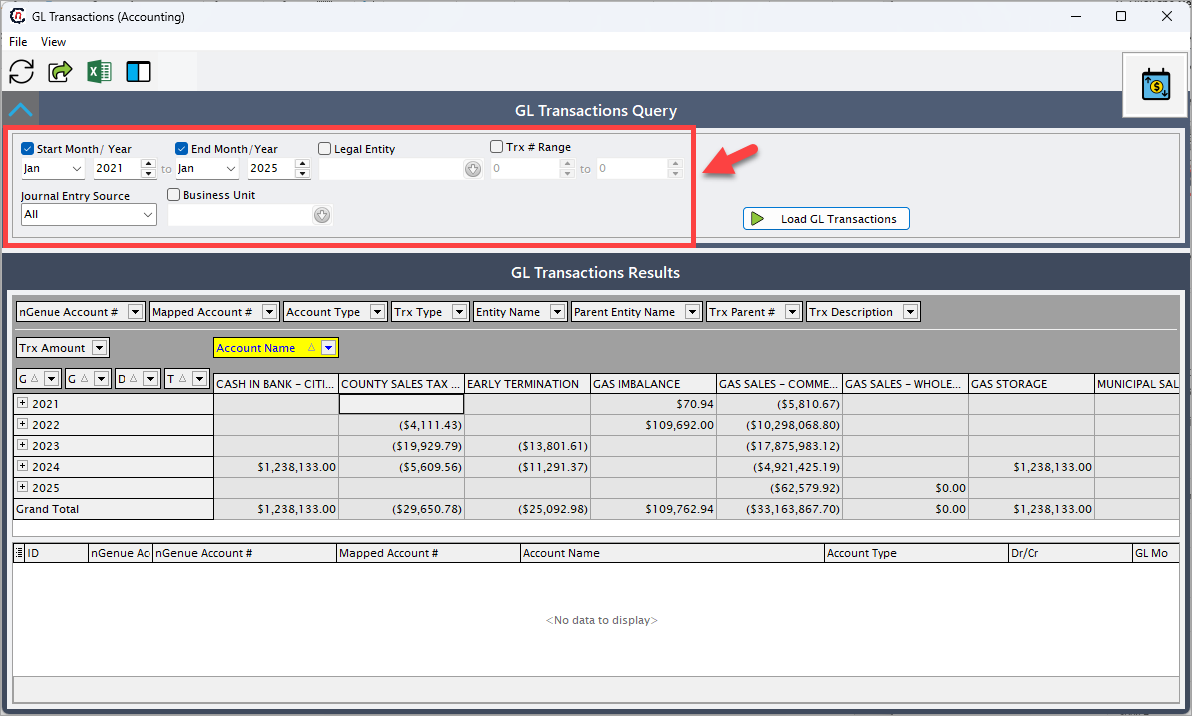Click the Legal Entity input field
1192x716 pixels.
point(392,169)
